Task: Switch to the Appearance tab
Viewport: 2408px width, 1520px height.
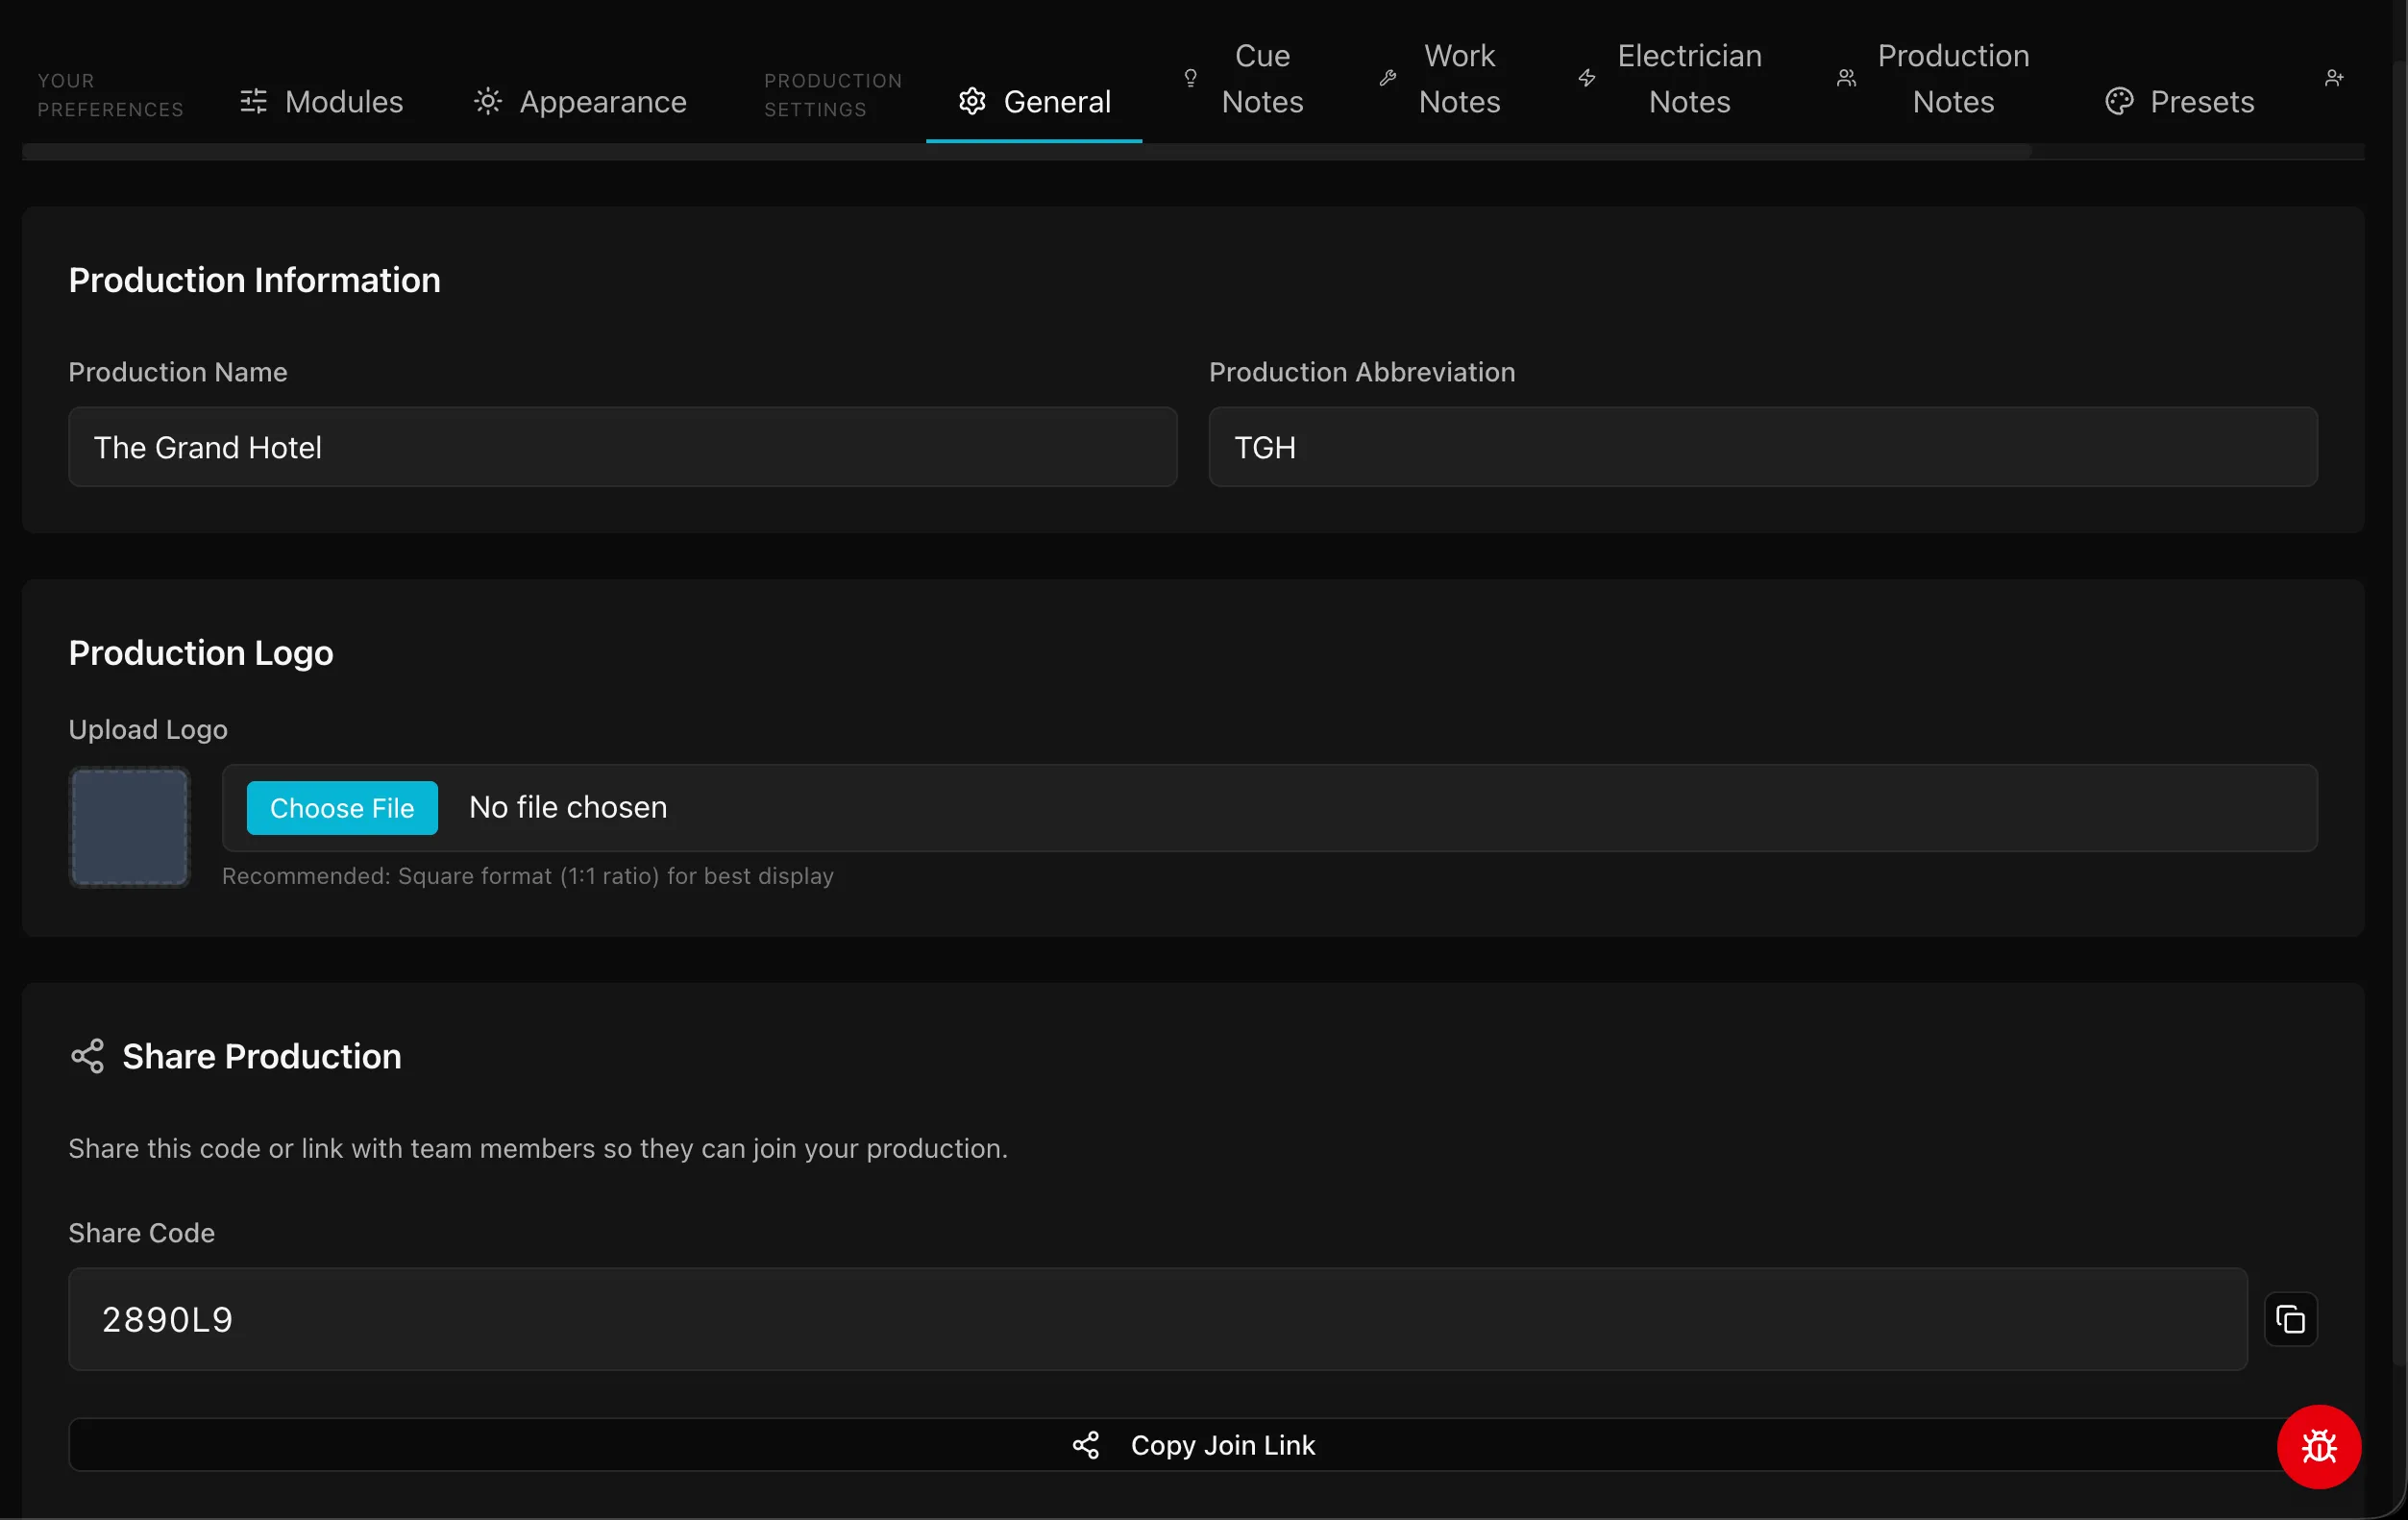Action: [580, 101]
